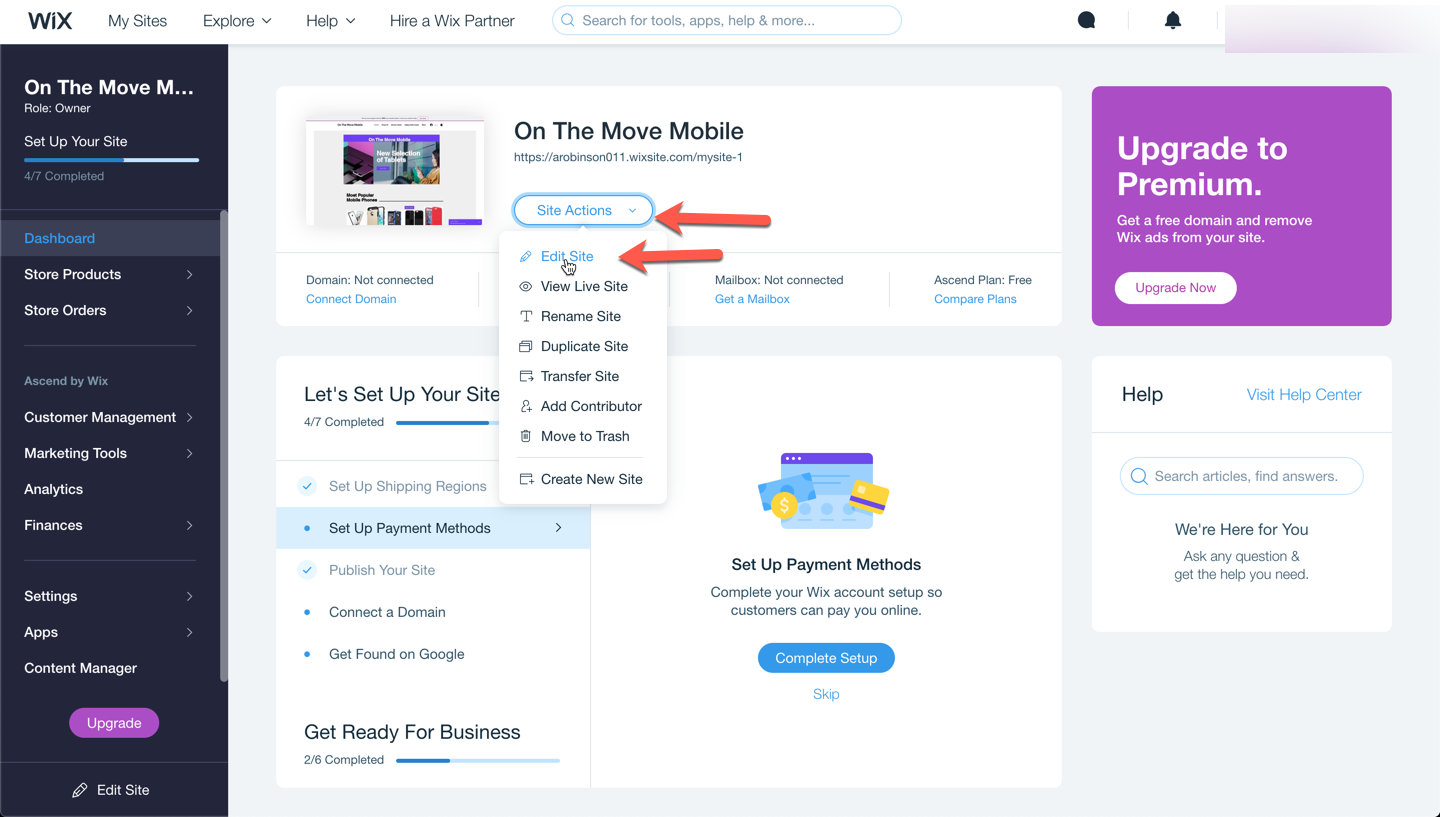Click the pencil icon next to Edit Site in dropdown

[526, 257]
